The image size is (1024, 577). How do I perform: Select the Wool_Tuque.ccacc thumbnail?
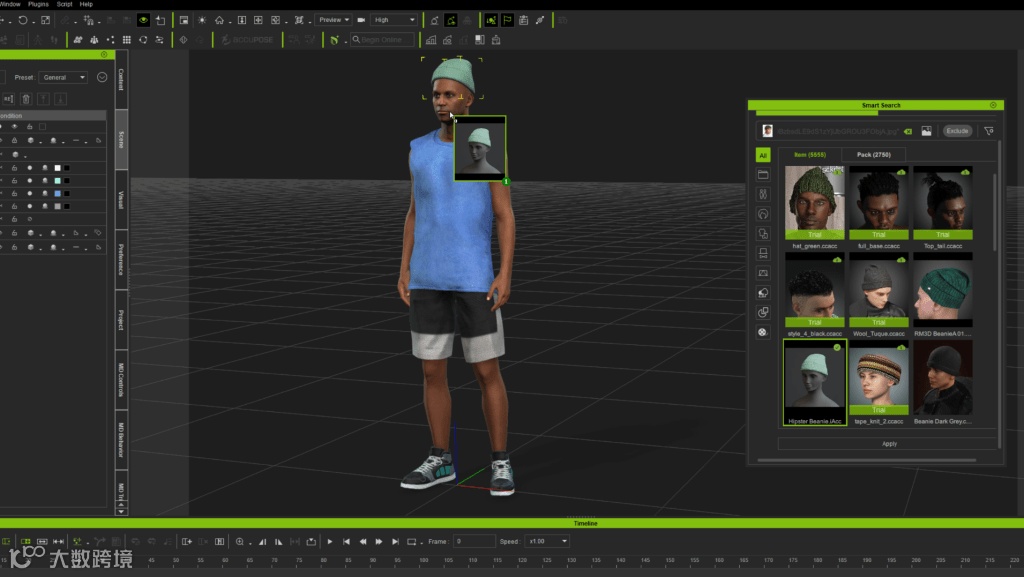(x=878, y=290)
